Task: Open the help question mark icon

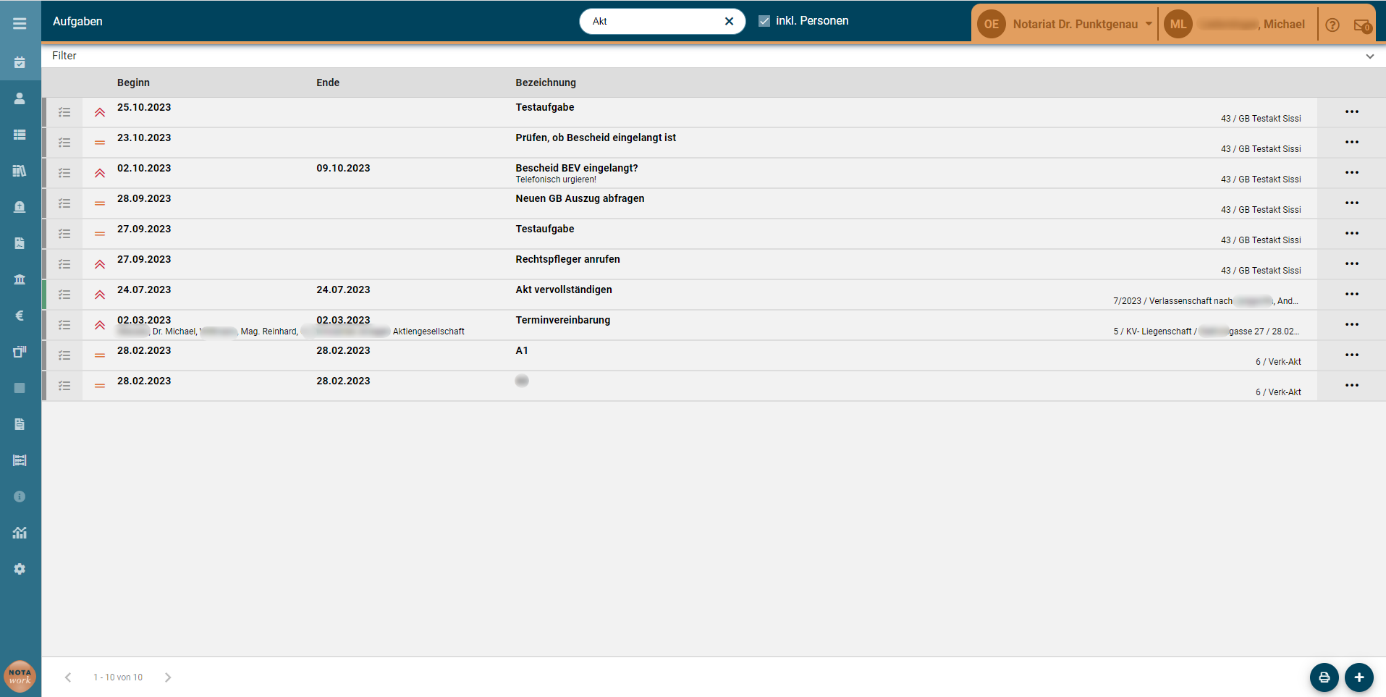Action: click(1332, 25)
